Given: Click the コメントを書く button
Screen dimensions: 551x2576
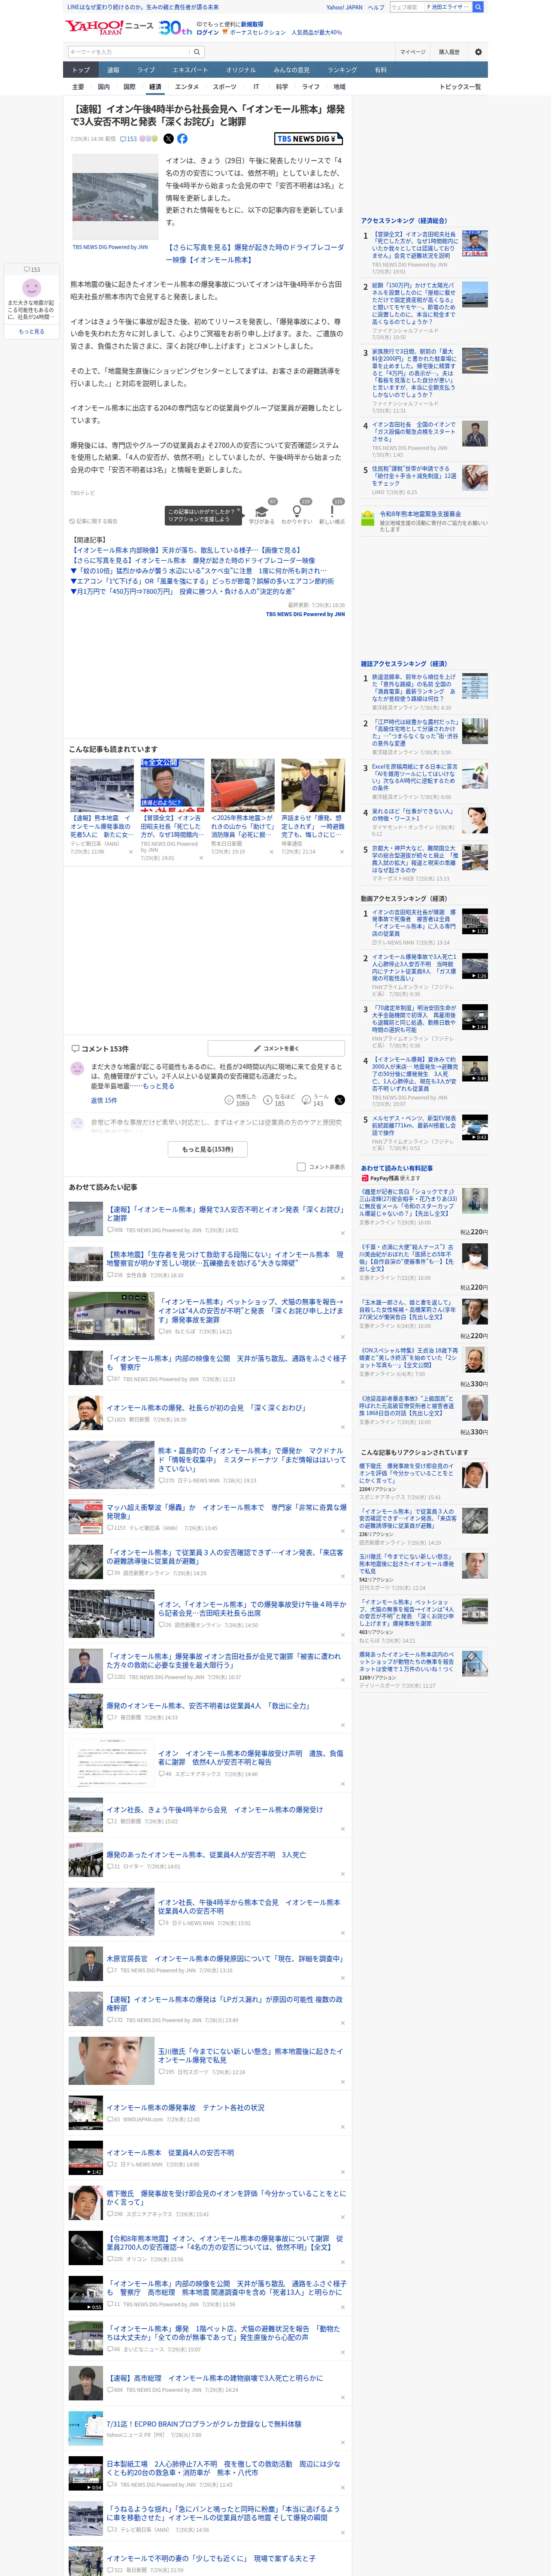Looking at the screenshot, I should coord(277,1049).
